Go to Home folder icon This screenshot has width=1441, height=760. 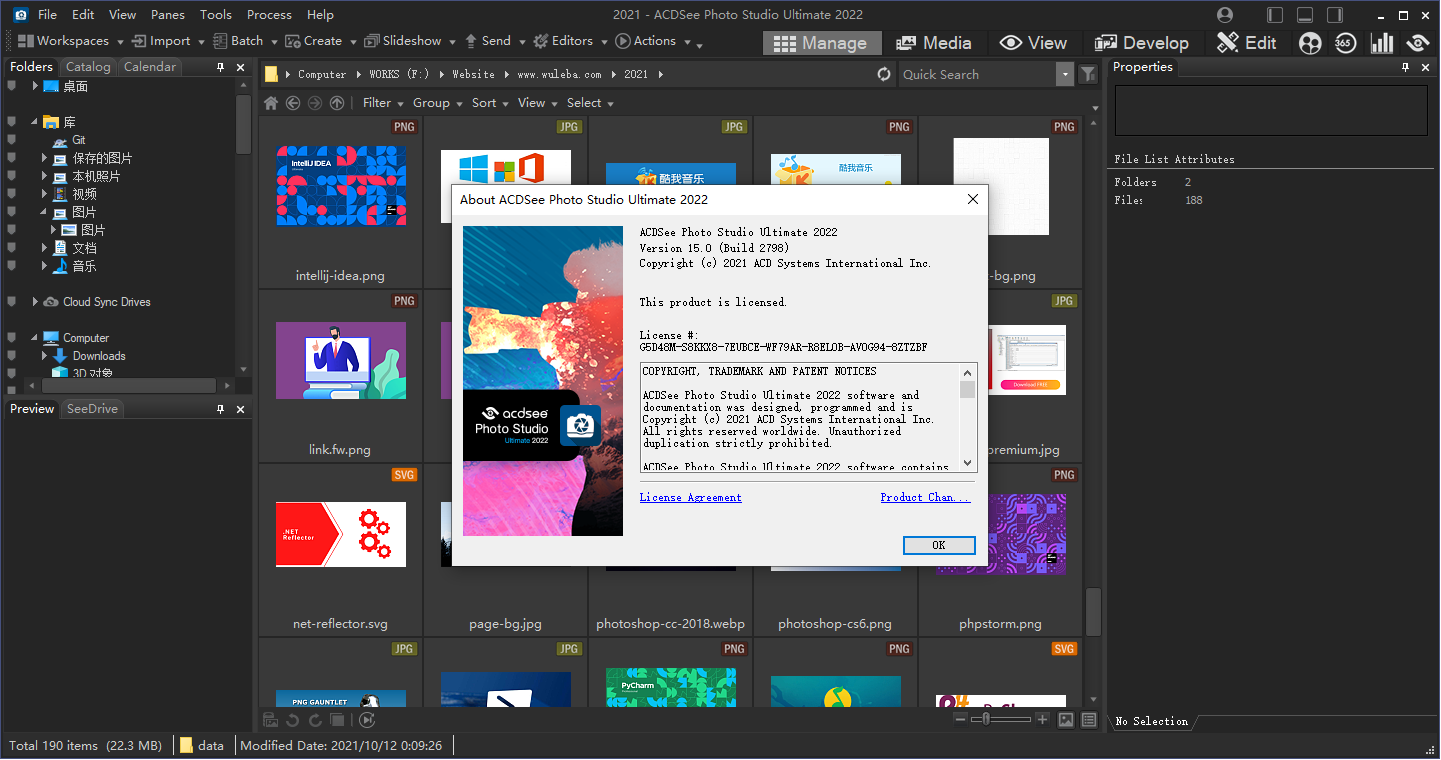pyautogui.click(x=271, y=103)
